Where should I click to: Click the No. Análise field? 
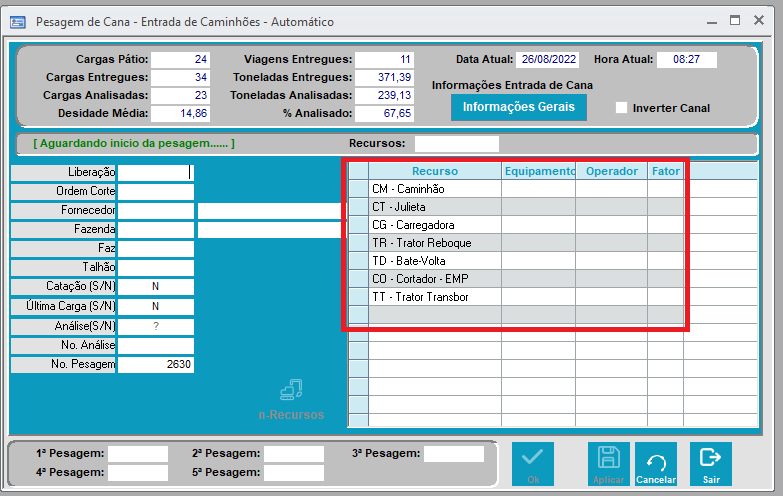tap(156, 345)
